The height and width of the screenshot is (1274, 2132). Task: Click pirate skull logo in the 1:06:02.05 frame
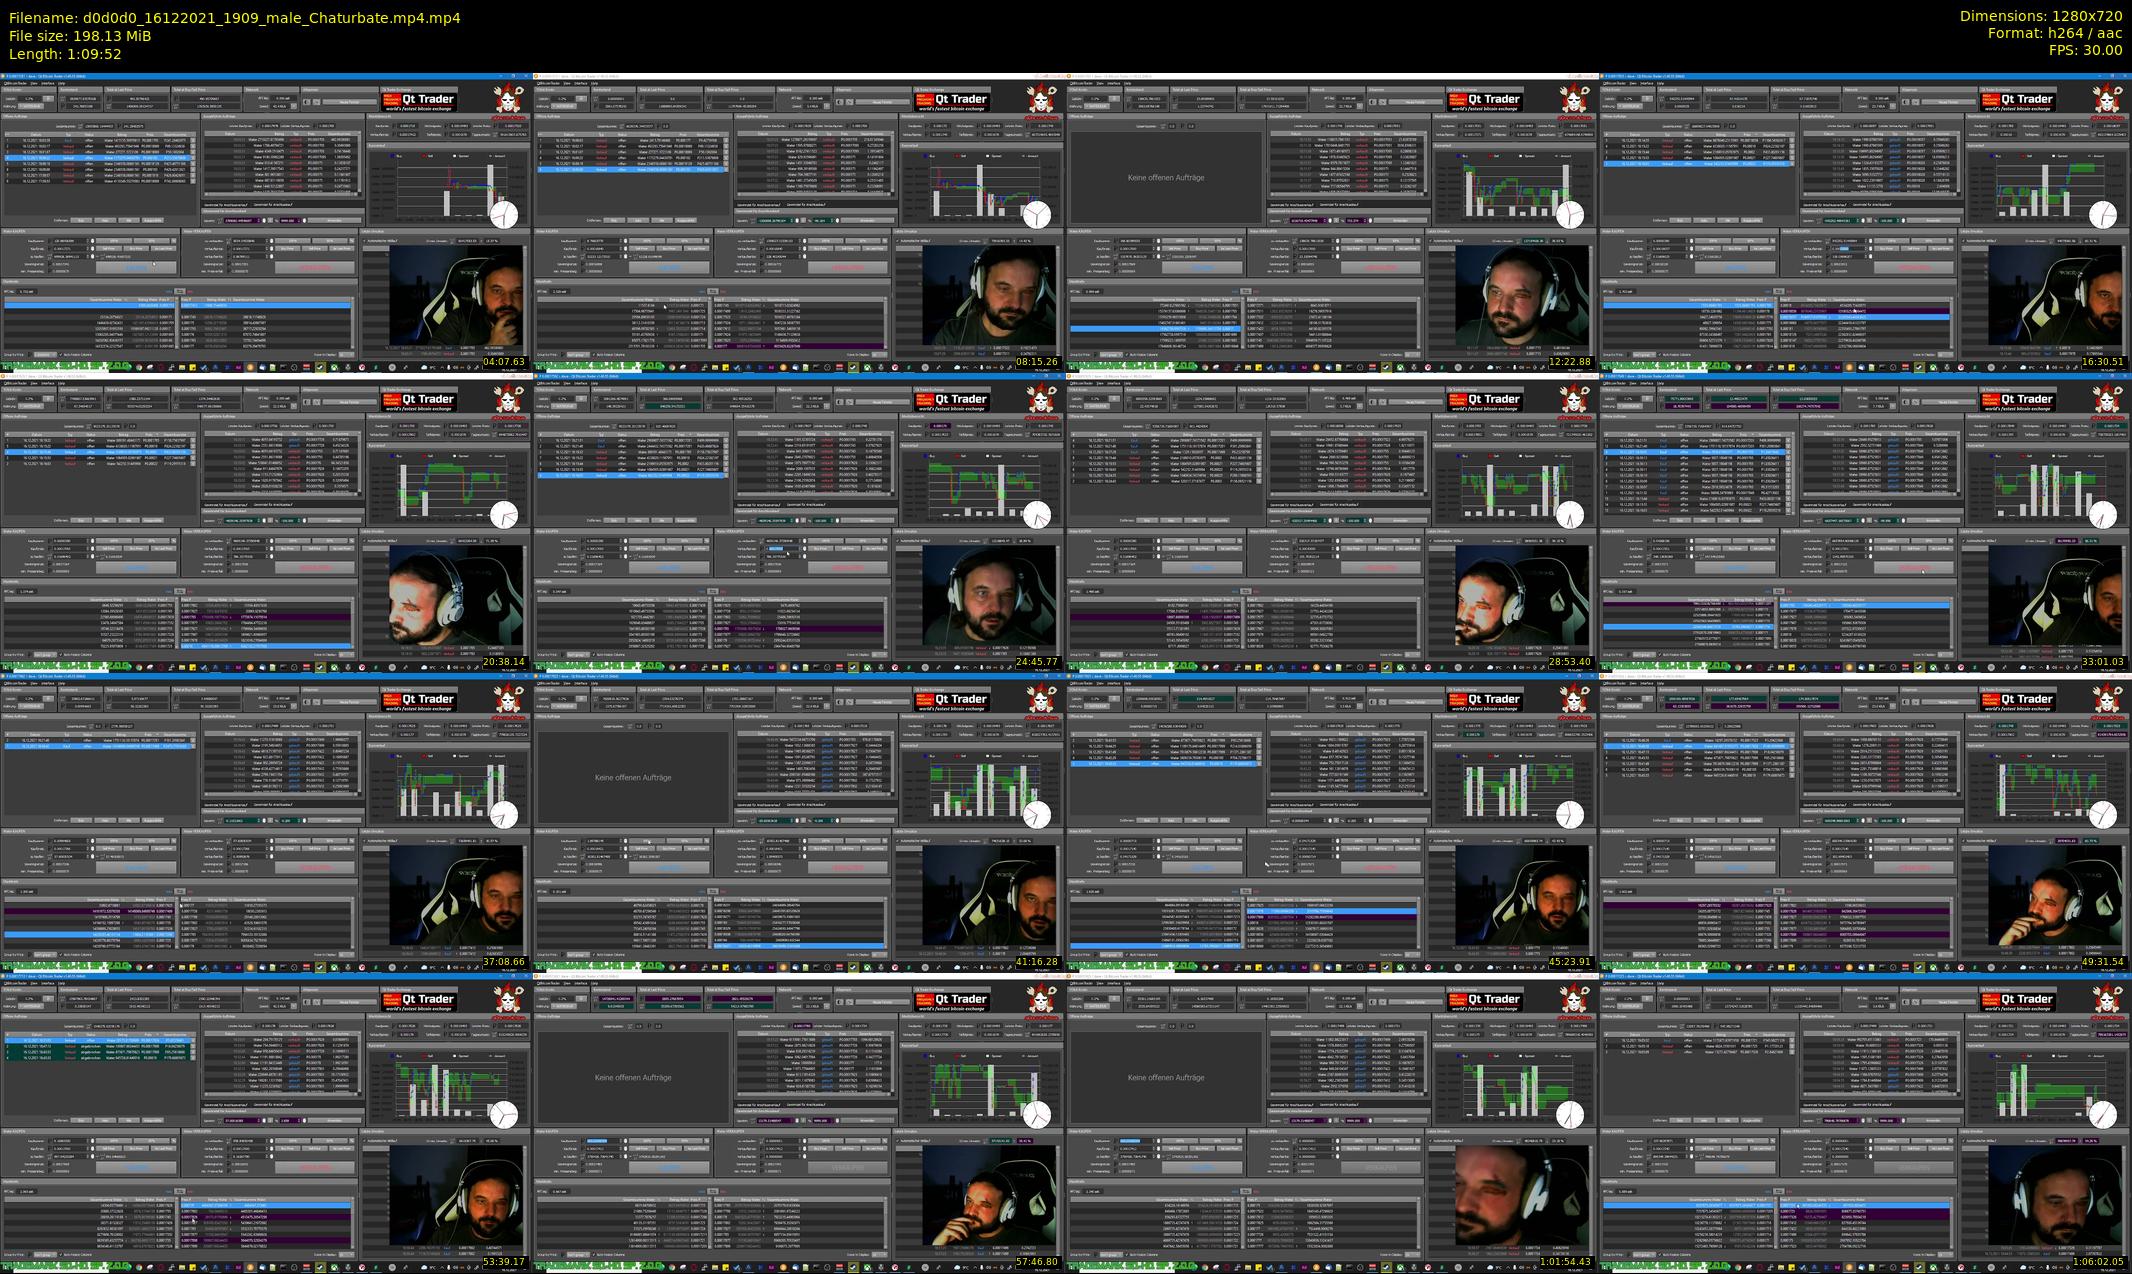click(2108, 1000)
